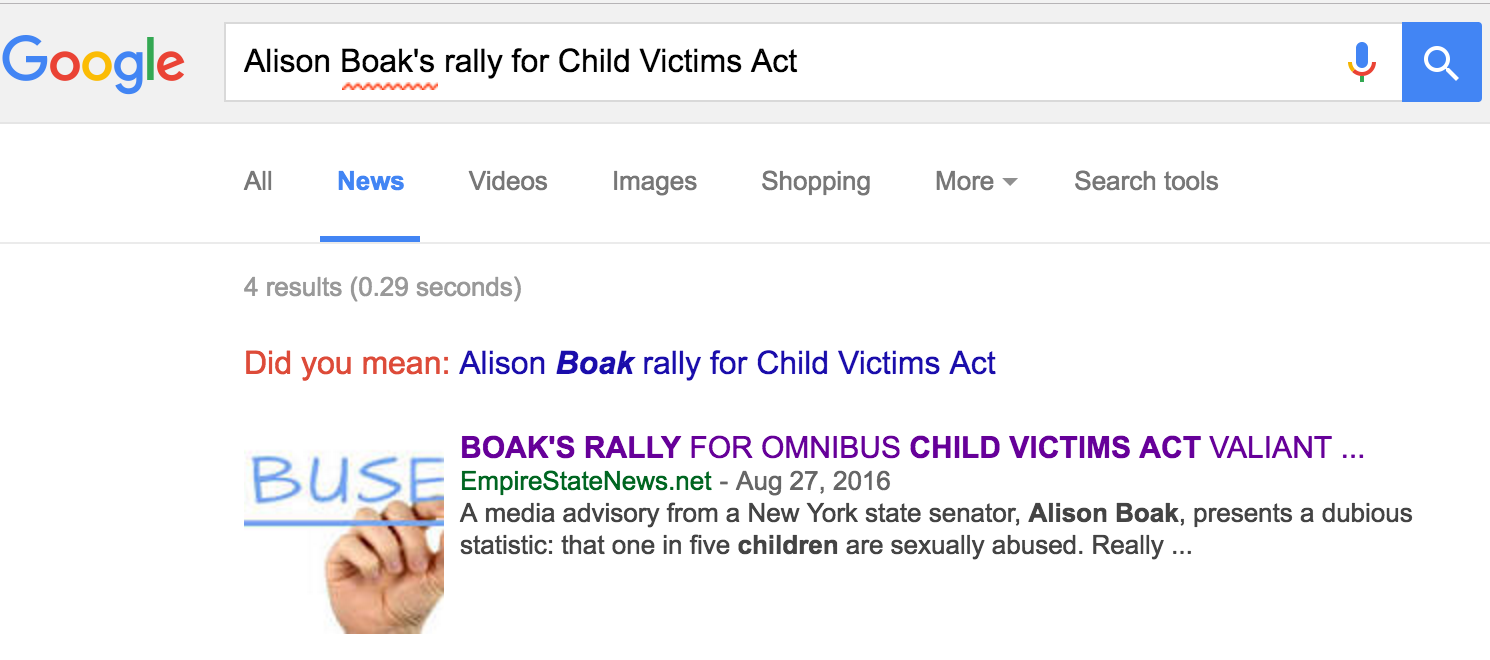The width and height of the screenshot is (1490, 660).
Task: Go to the Images tab
Action: click(x=654, y=181)
